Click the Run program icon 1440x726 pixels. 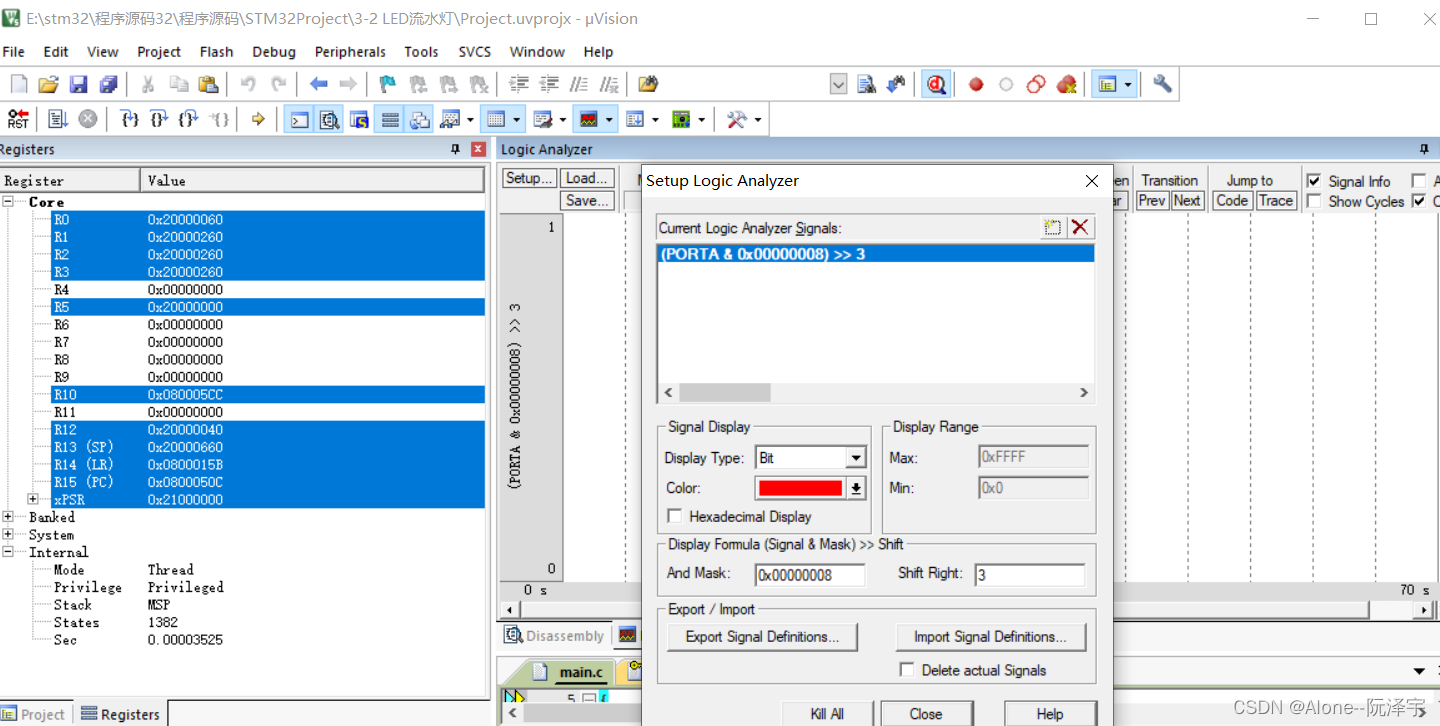pos(58,119)
